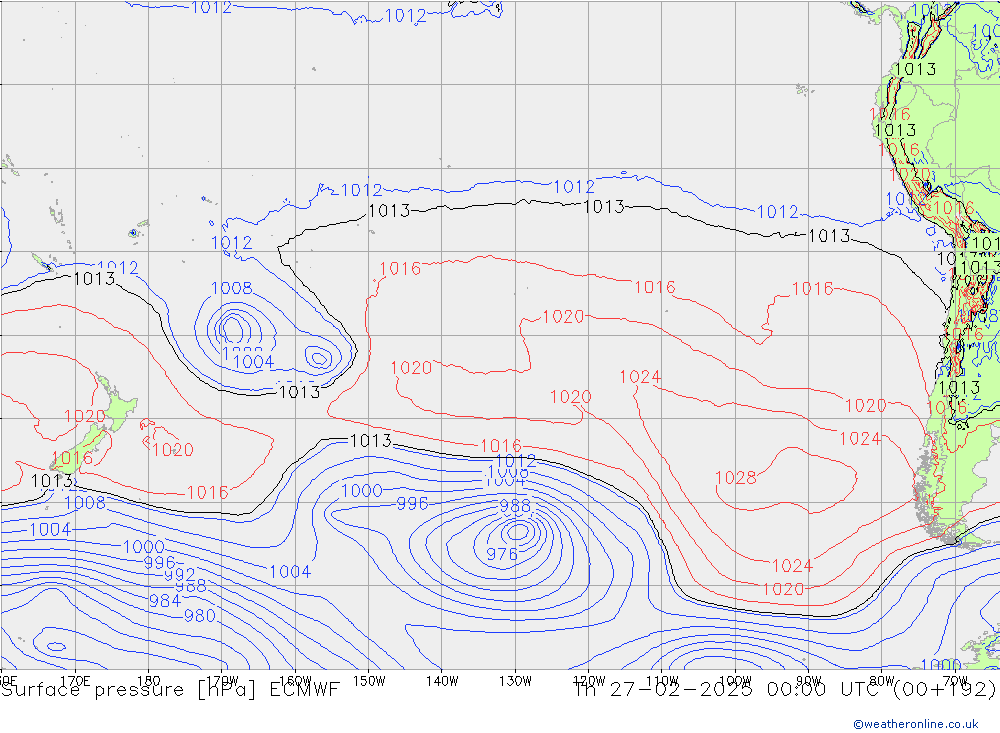Select the 170W longitude label
The width and height of the screenshot is (1000, 733).
222,681
